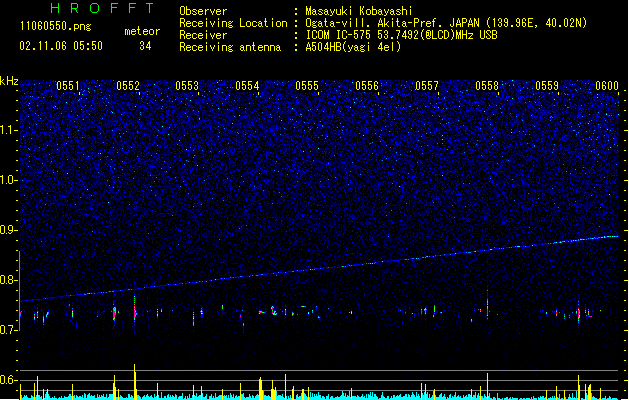Click the 0557 time marker
This screenshot has width=629, height=400.
(427, 86)
